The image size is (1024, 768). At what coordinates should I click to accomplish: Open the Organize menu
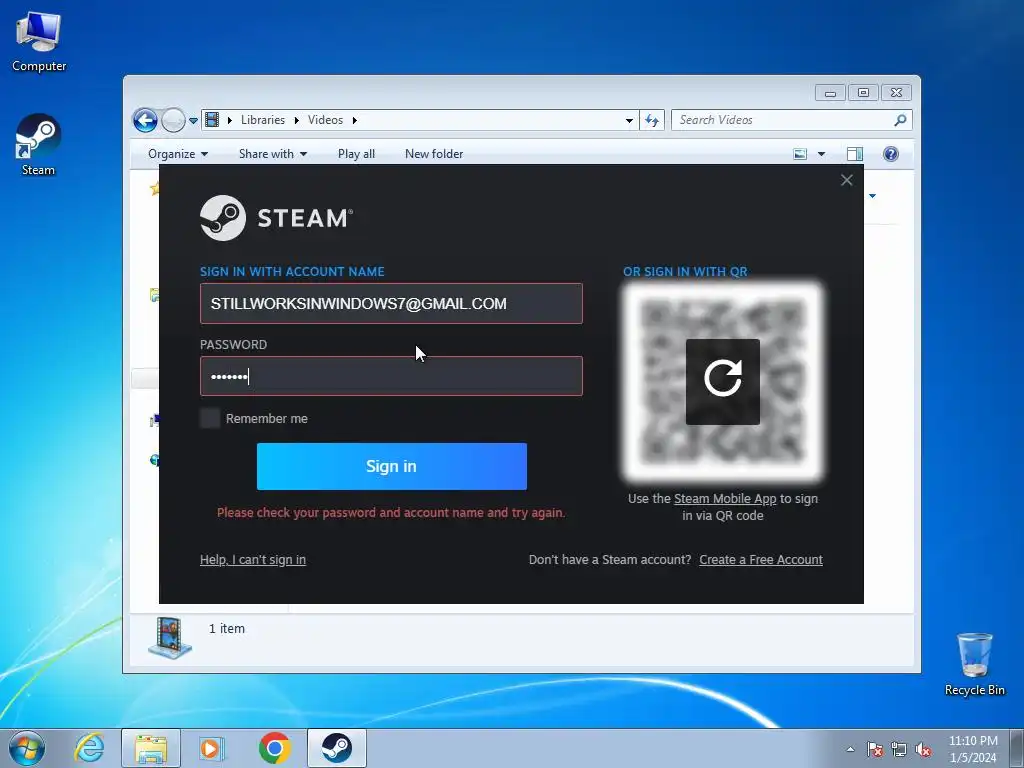[x=178, y=154]
